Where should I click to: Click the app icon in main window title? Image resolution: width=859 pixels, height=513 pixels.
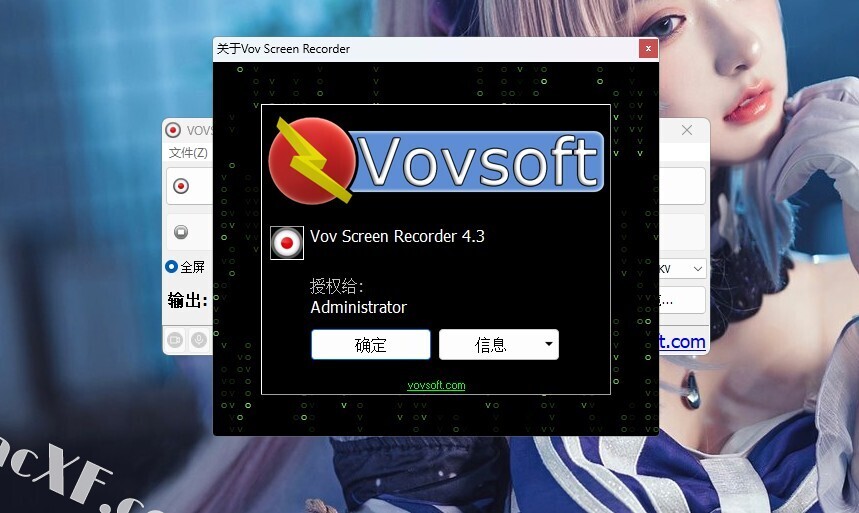(x=173, y=130)
